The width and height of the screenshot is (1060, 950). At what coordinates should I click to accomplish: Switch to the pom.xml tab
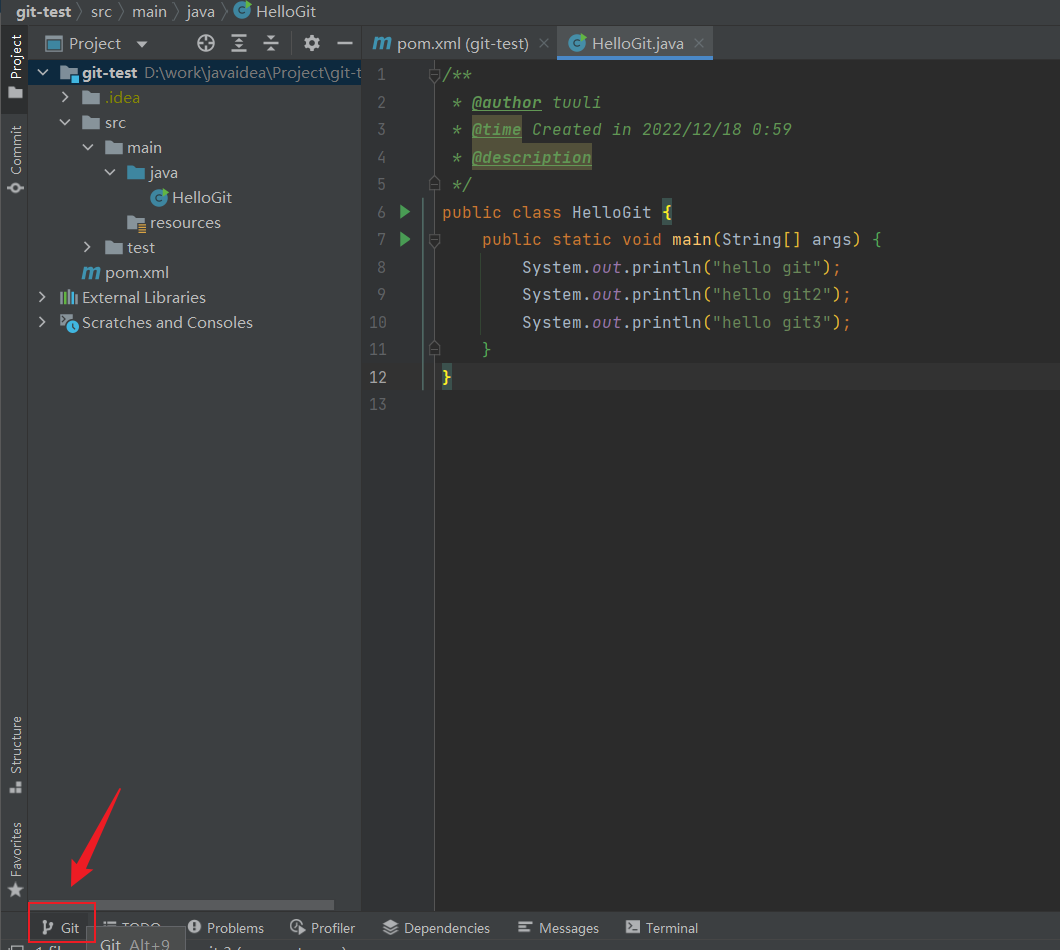point(452,43)
